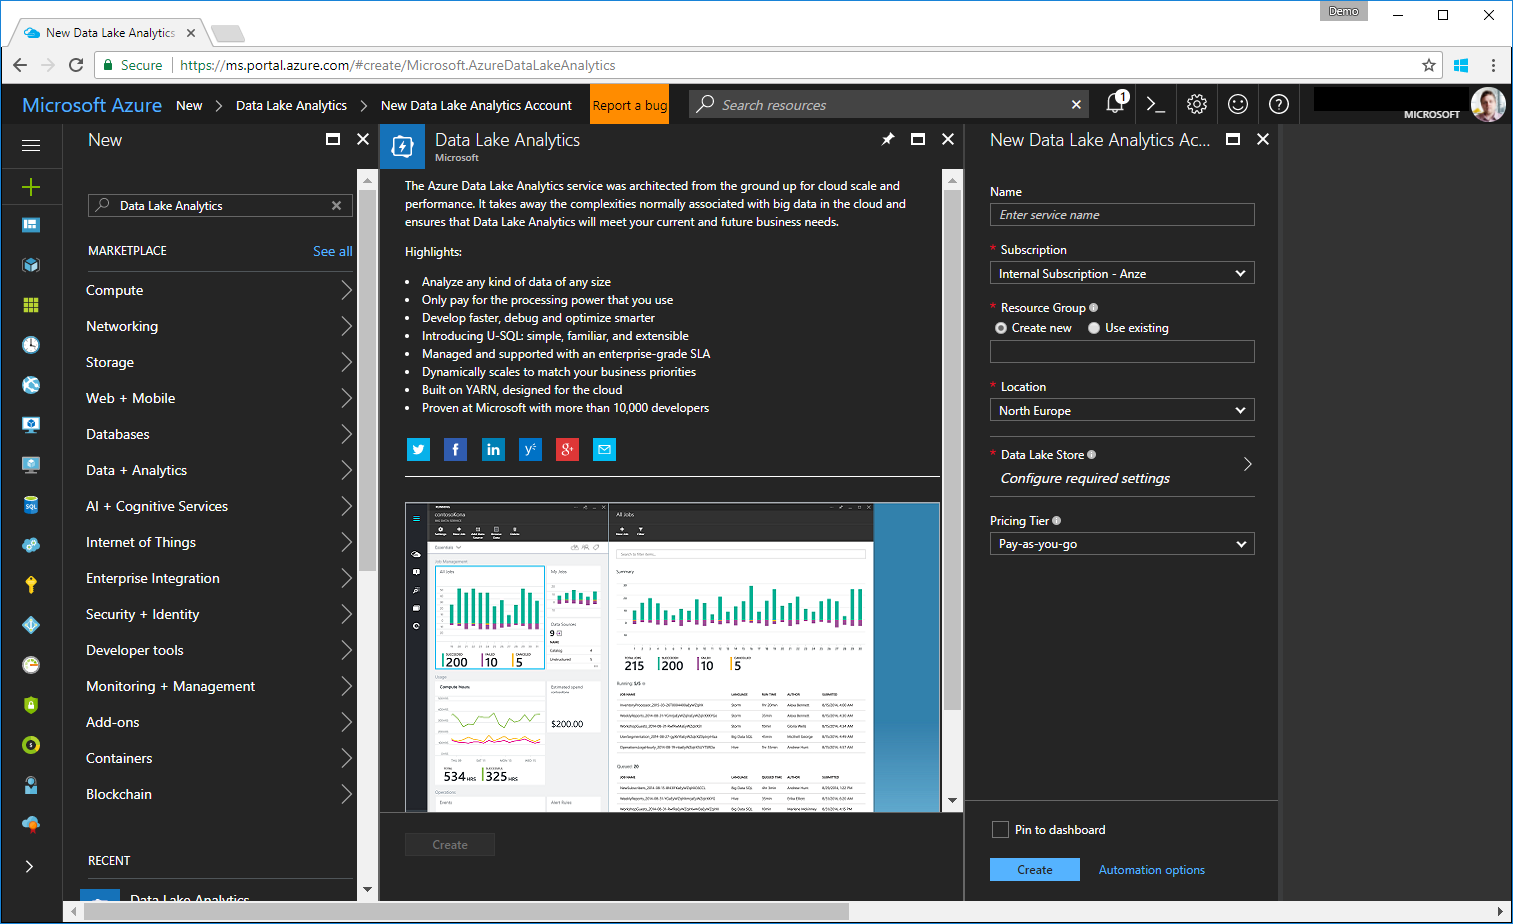The image size is (1513, 924).
Task: Click into the Name service name field
Action: click(x=1122, y=215)
